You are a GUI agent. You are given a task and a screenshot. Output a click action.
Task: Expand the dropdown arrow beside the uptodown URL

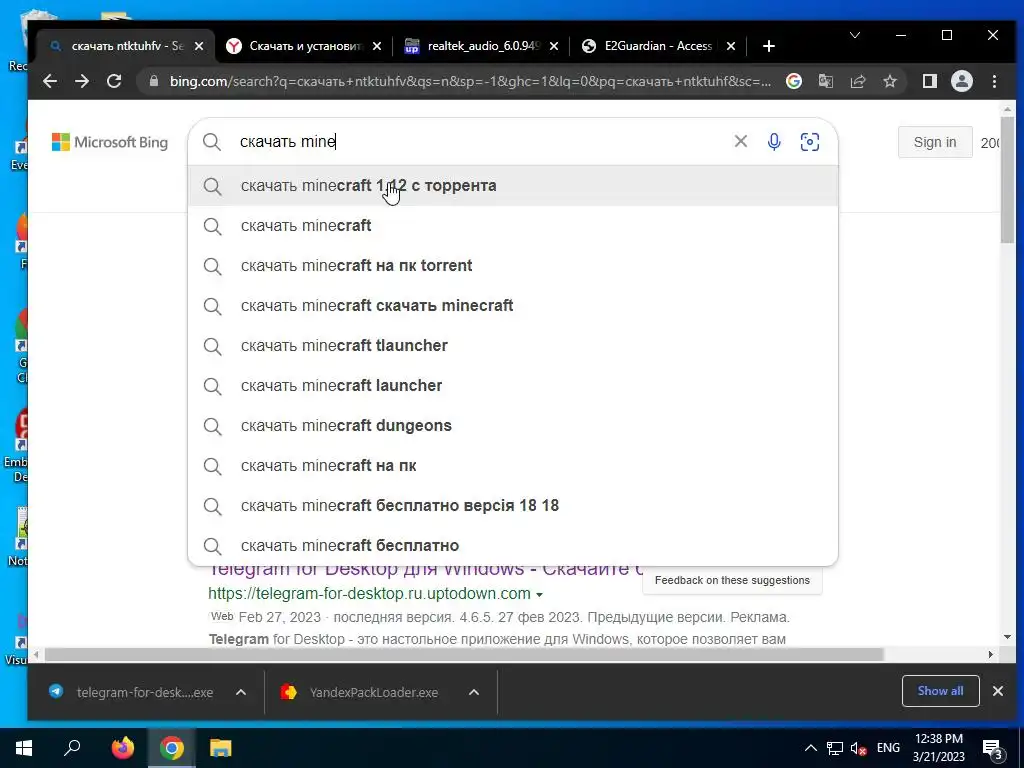(539, 595)
